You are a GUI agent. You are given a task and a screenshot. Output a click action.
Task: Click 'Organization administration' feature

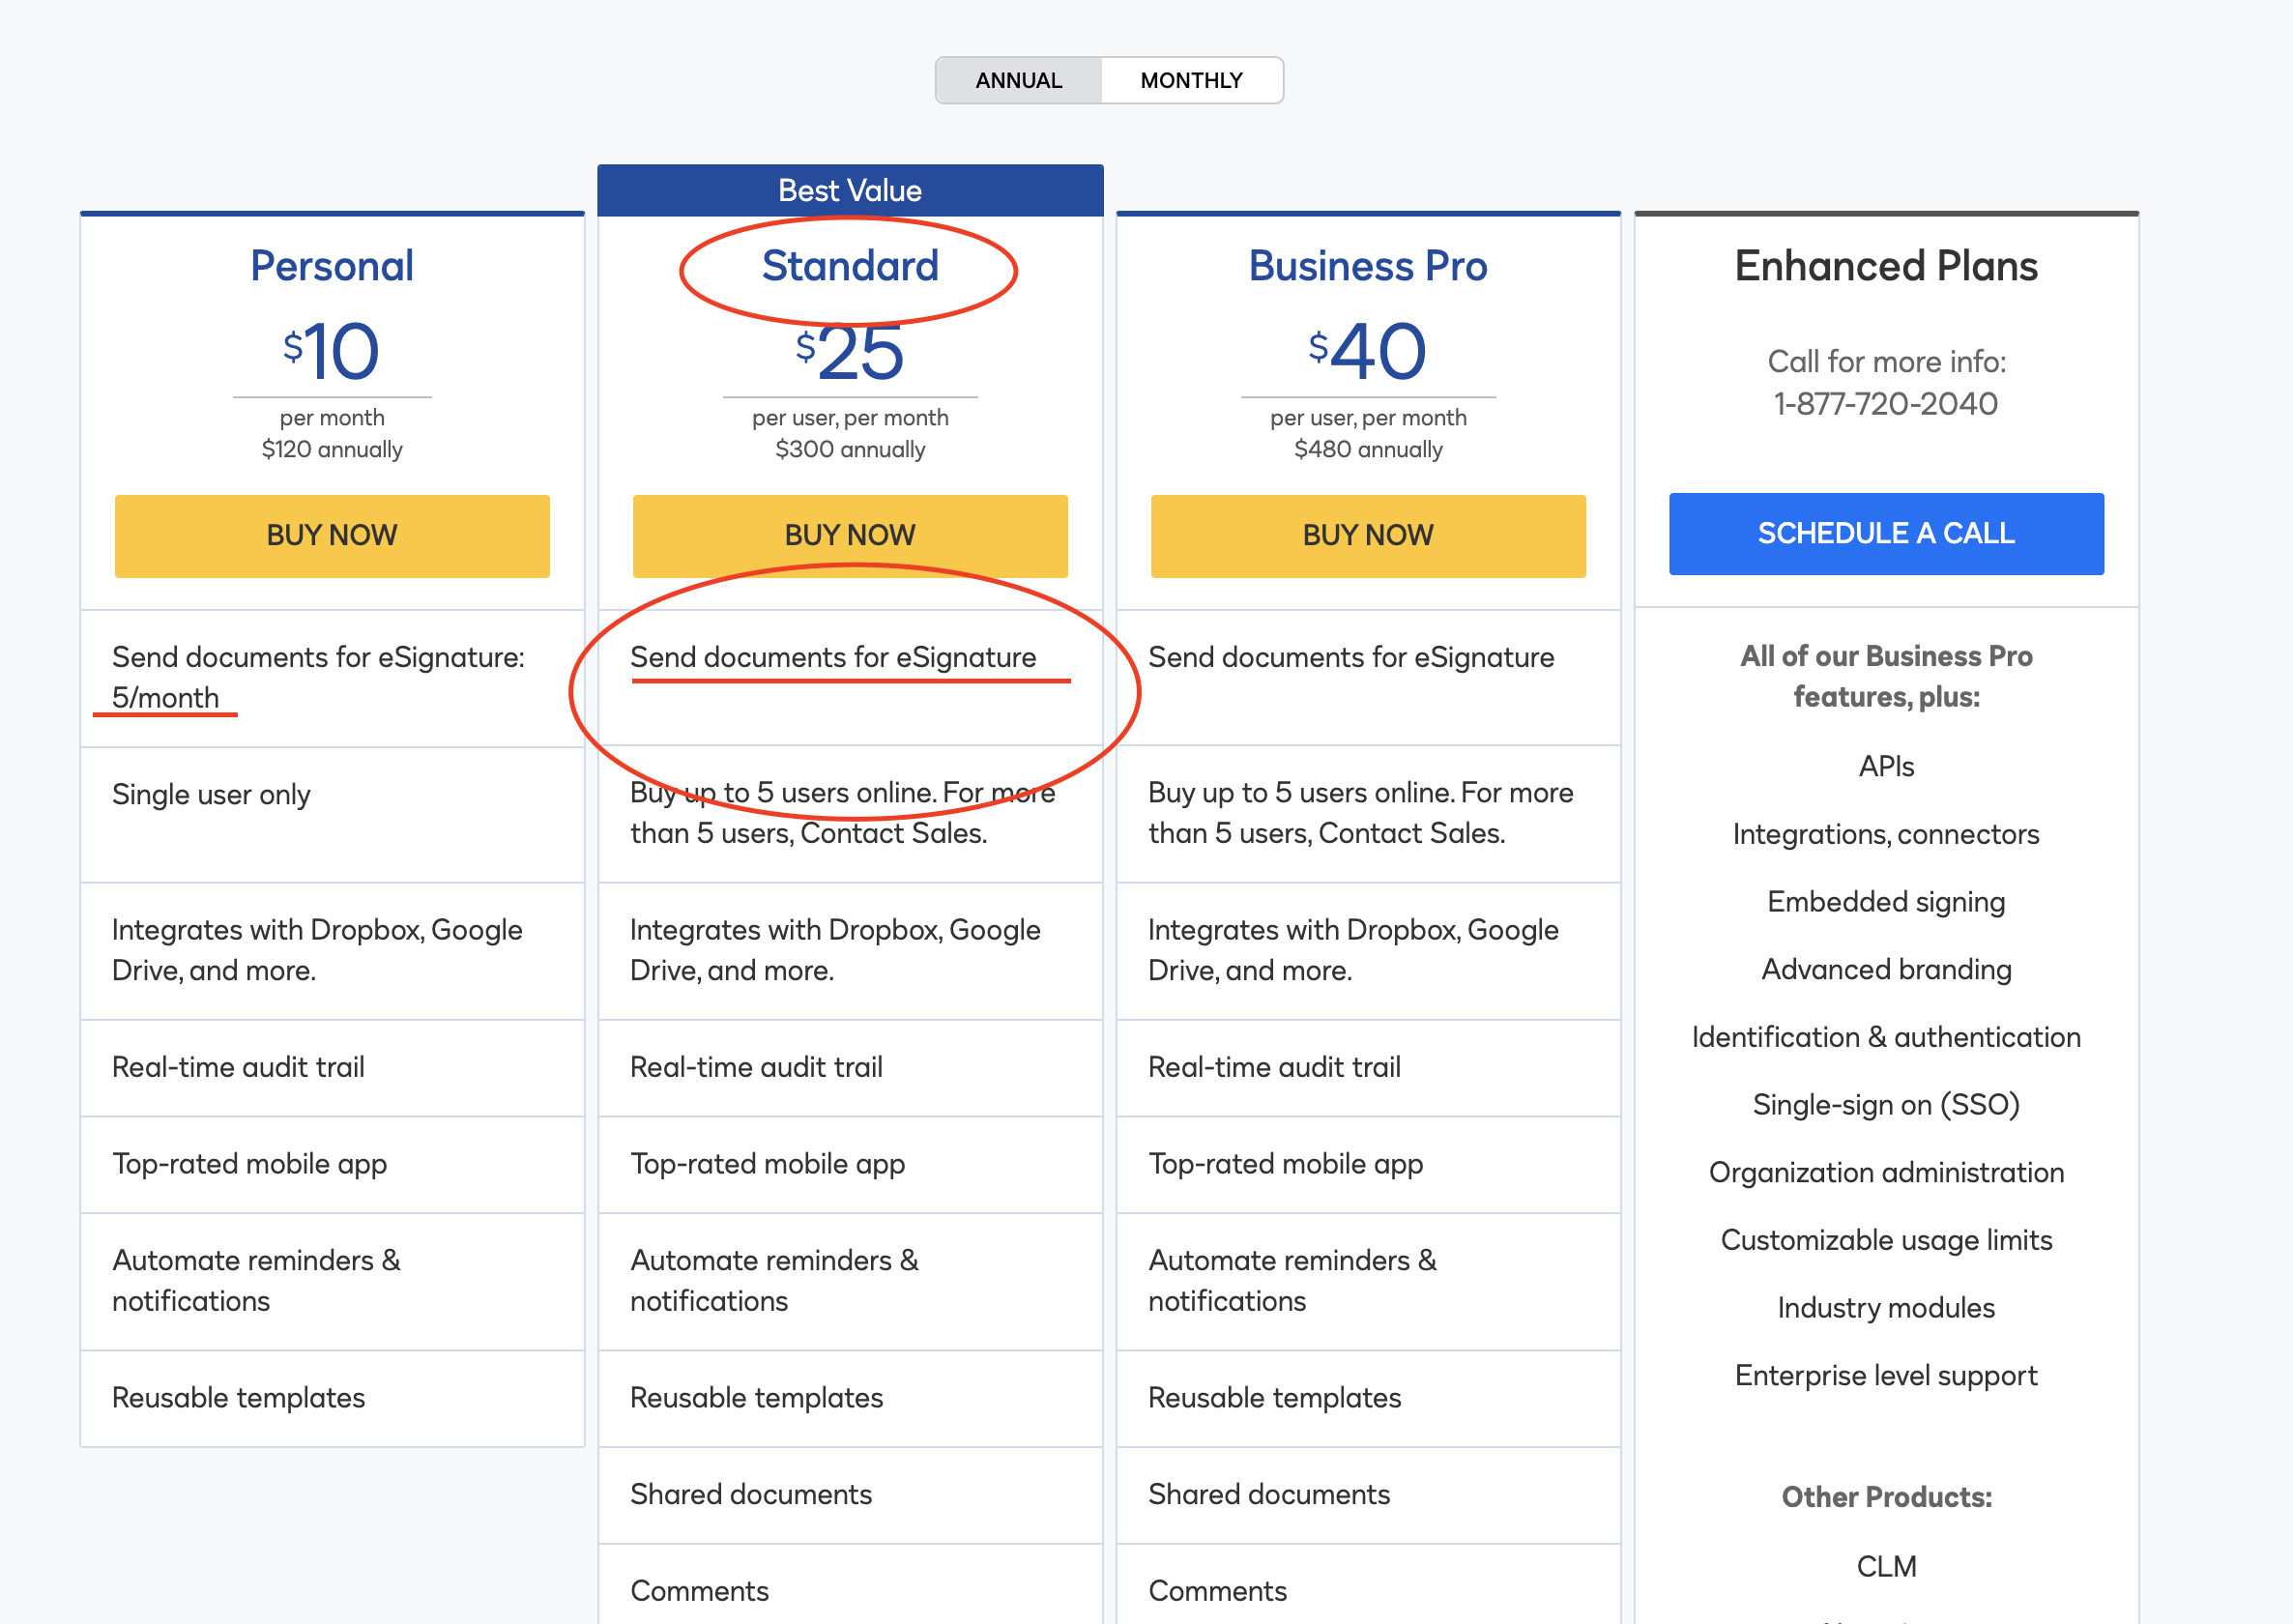pyautogui.click(x=1886, y=1172)
